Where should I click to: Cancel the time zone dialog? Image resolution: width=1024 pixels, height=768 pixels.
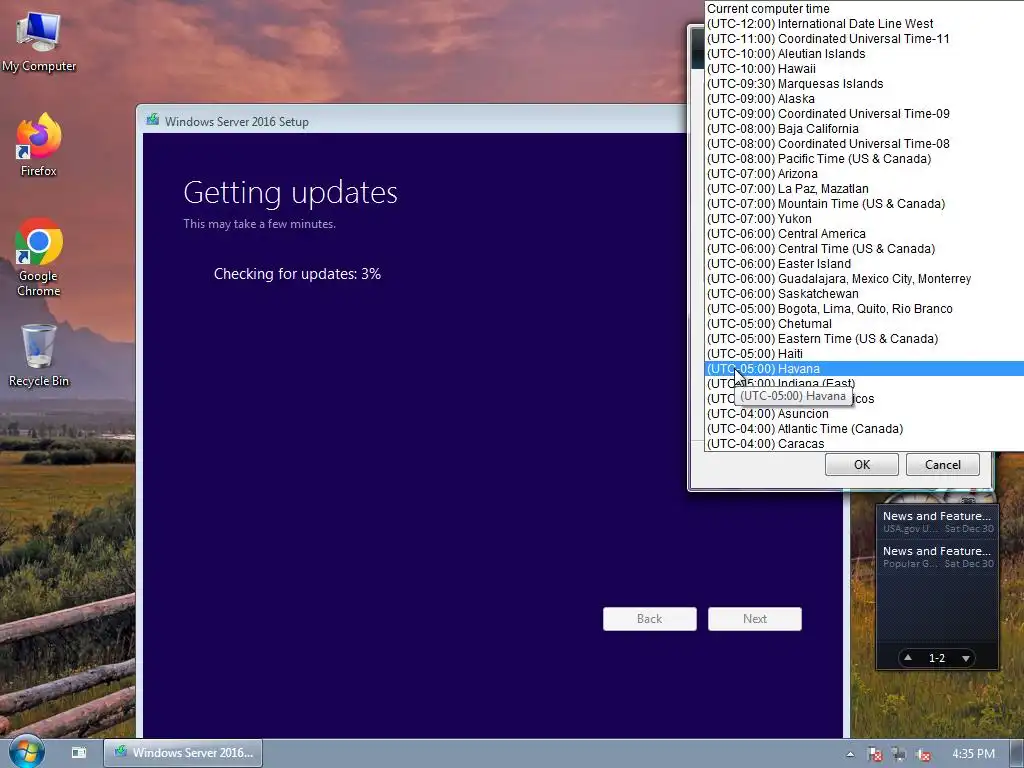[942, 464]
